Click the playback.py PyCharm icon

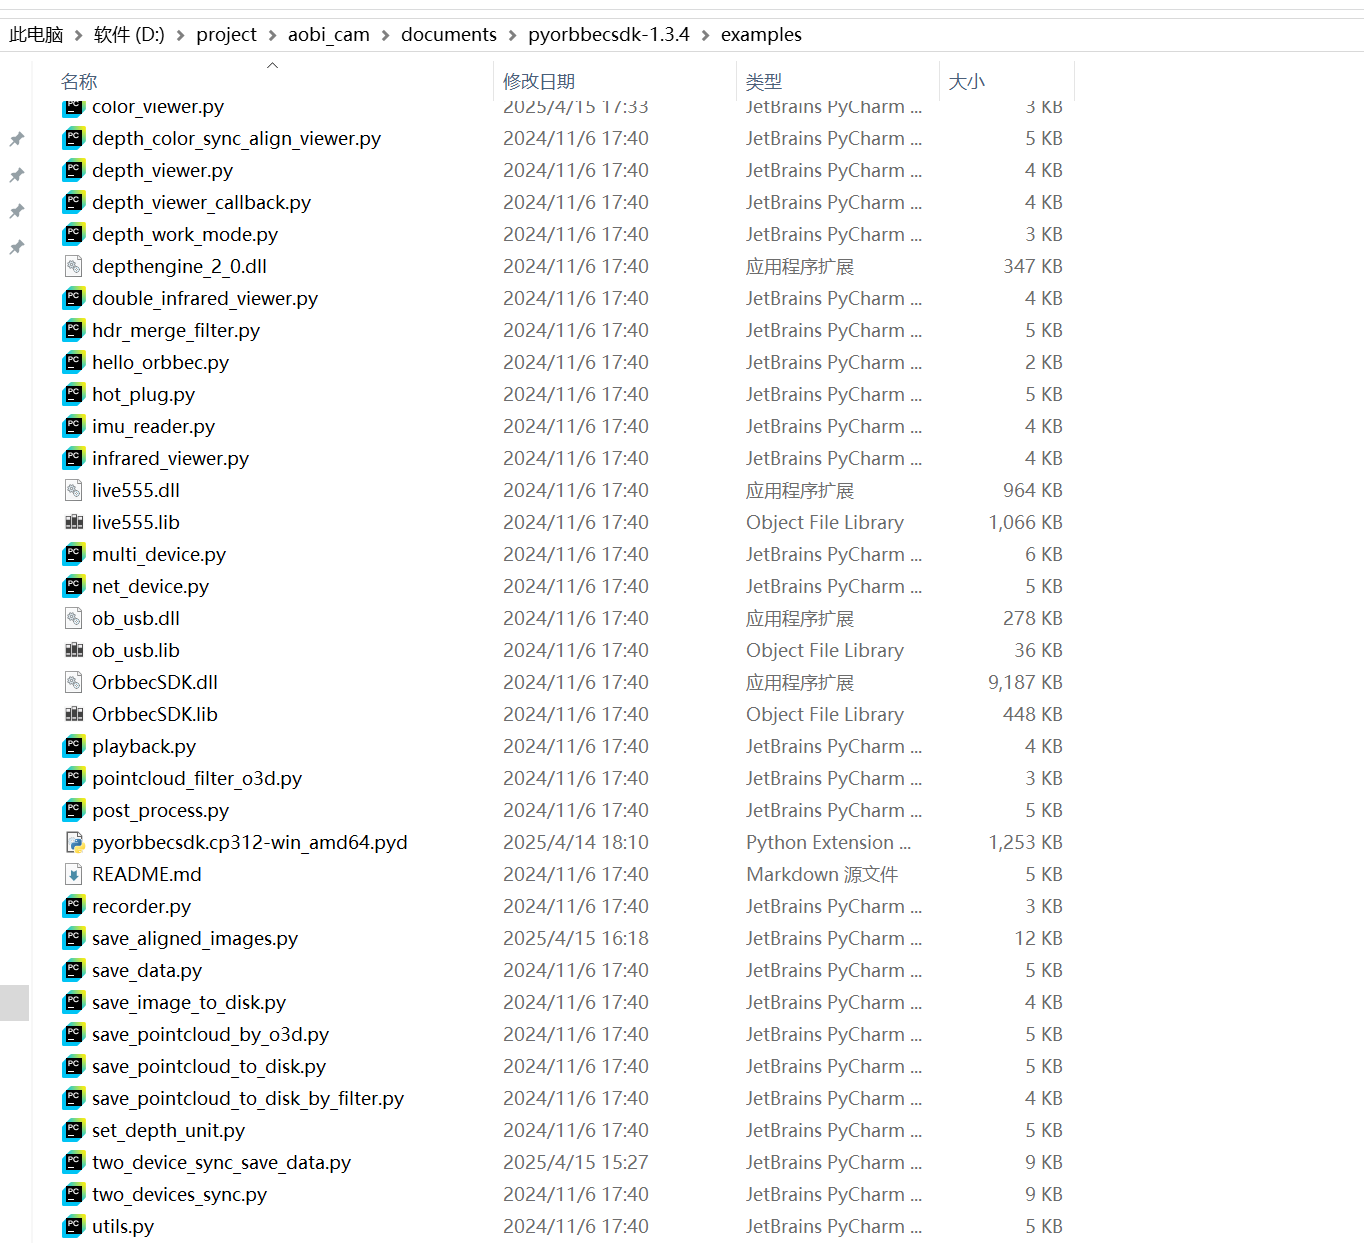tap(74, 746)
